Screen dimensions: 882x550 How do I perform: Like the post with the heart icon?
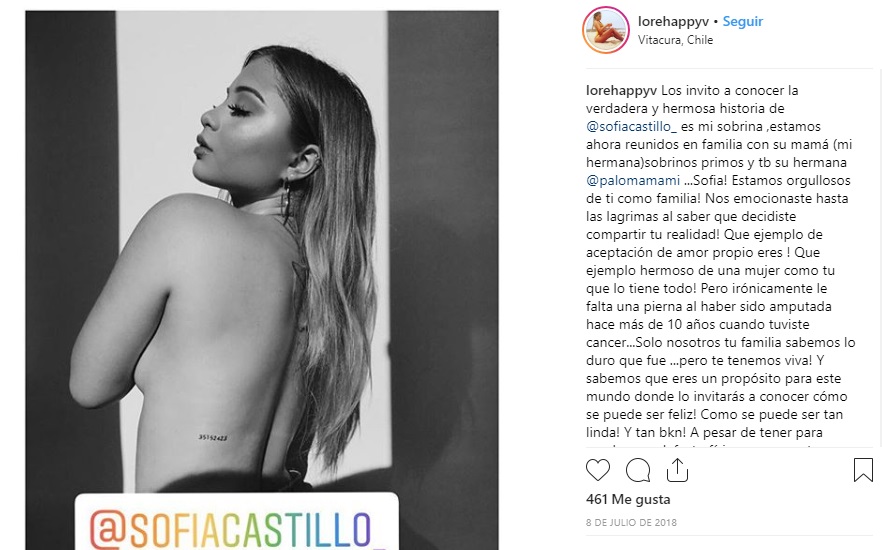597,470
